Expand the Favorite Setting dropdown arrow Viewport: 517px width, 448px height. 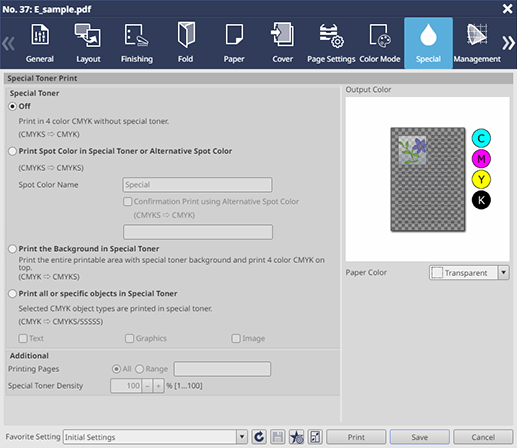[242, 437]
